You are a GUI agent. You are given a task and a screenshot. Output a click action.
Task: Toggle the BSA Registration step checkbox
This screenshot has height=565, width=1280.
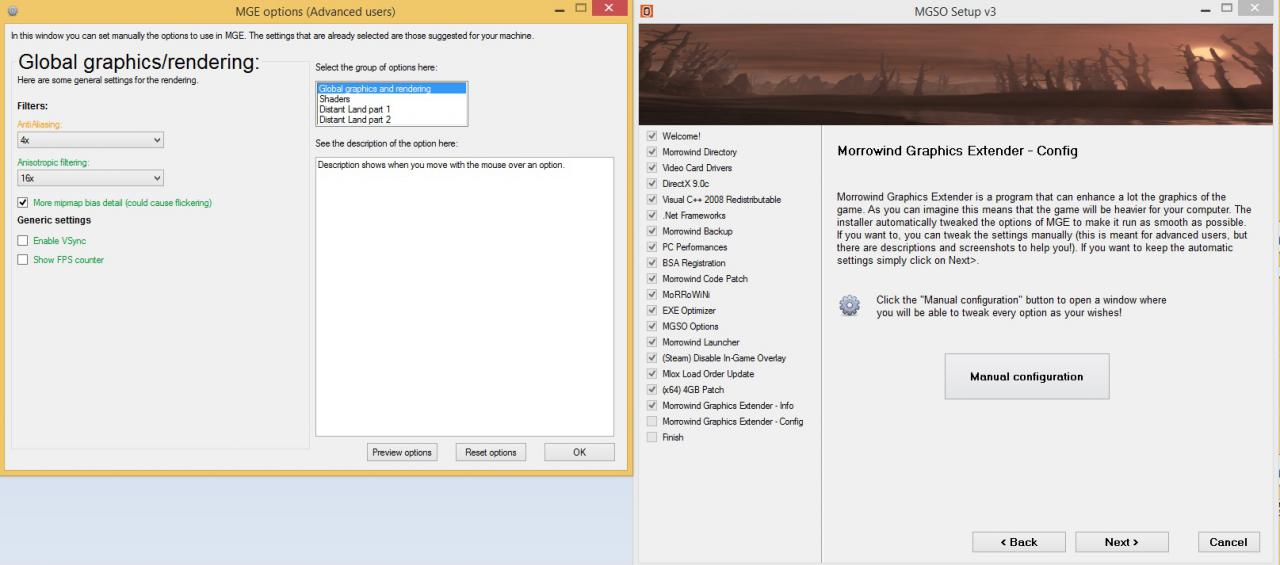click(652, 263)
